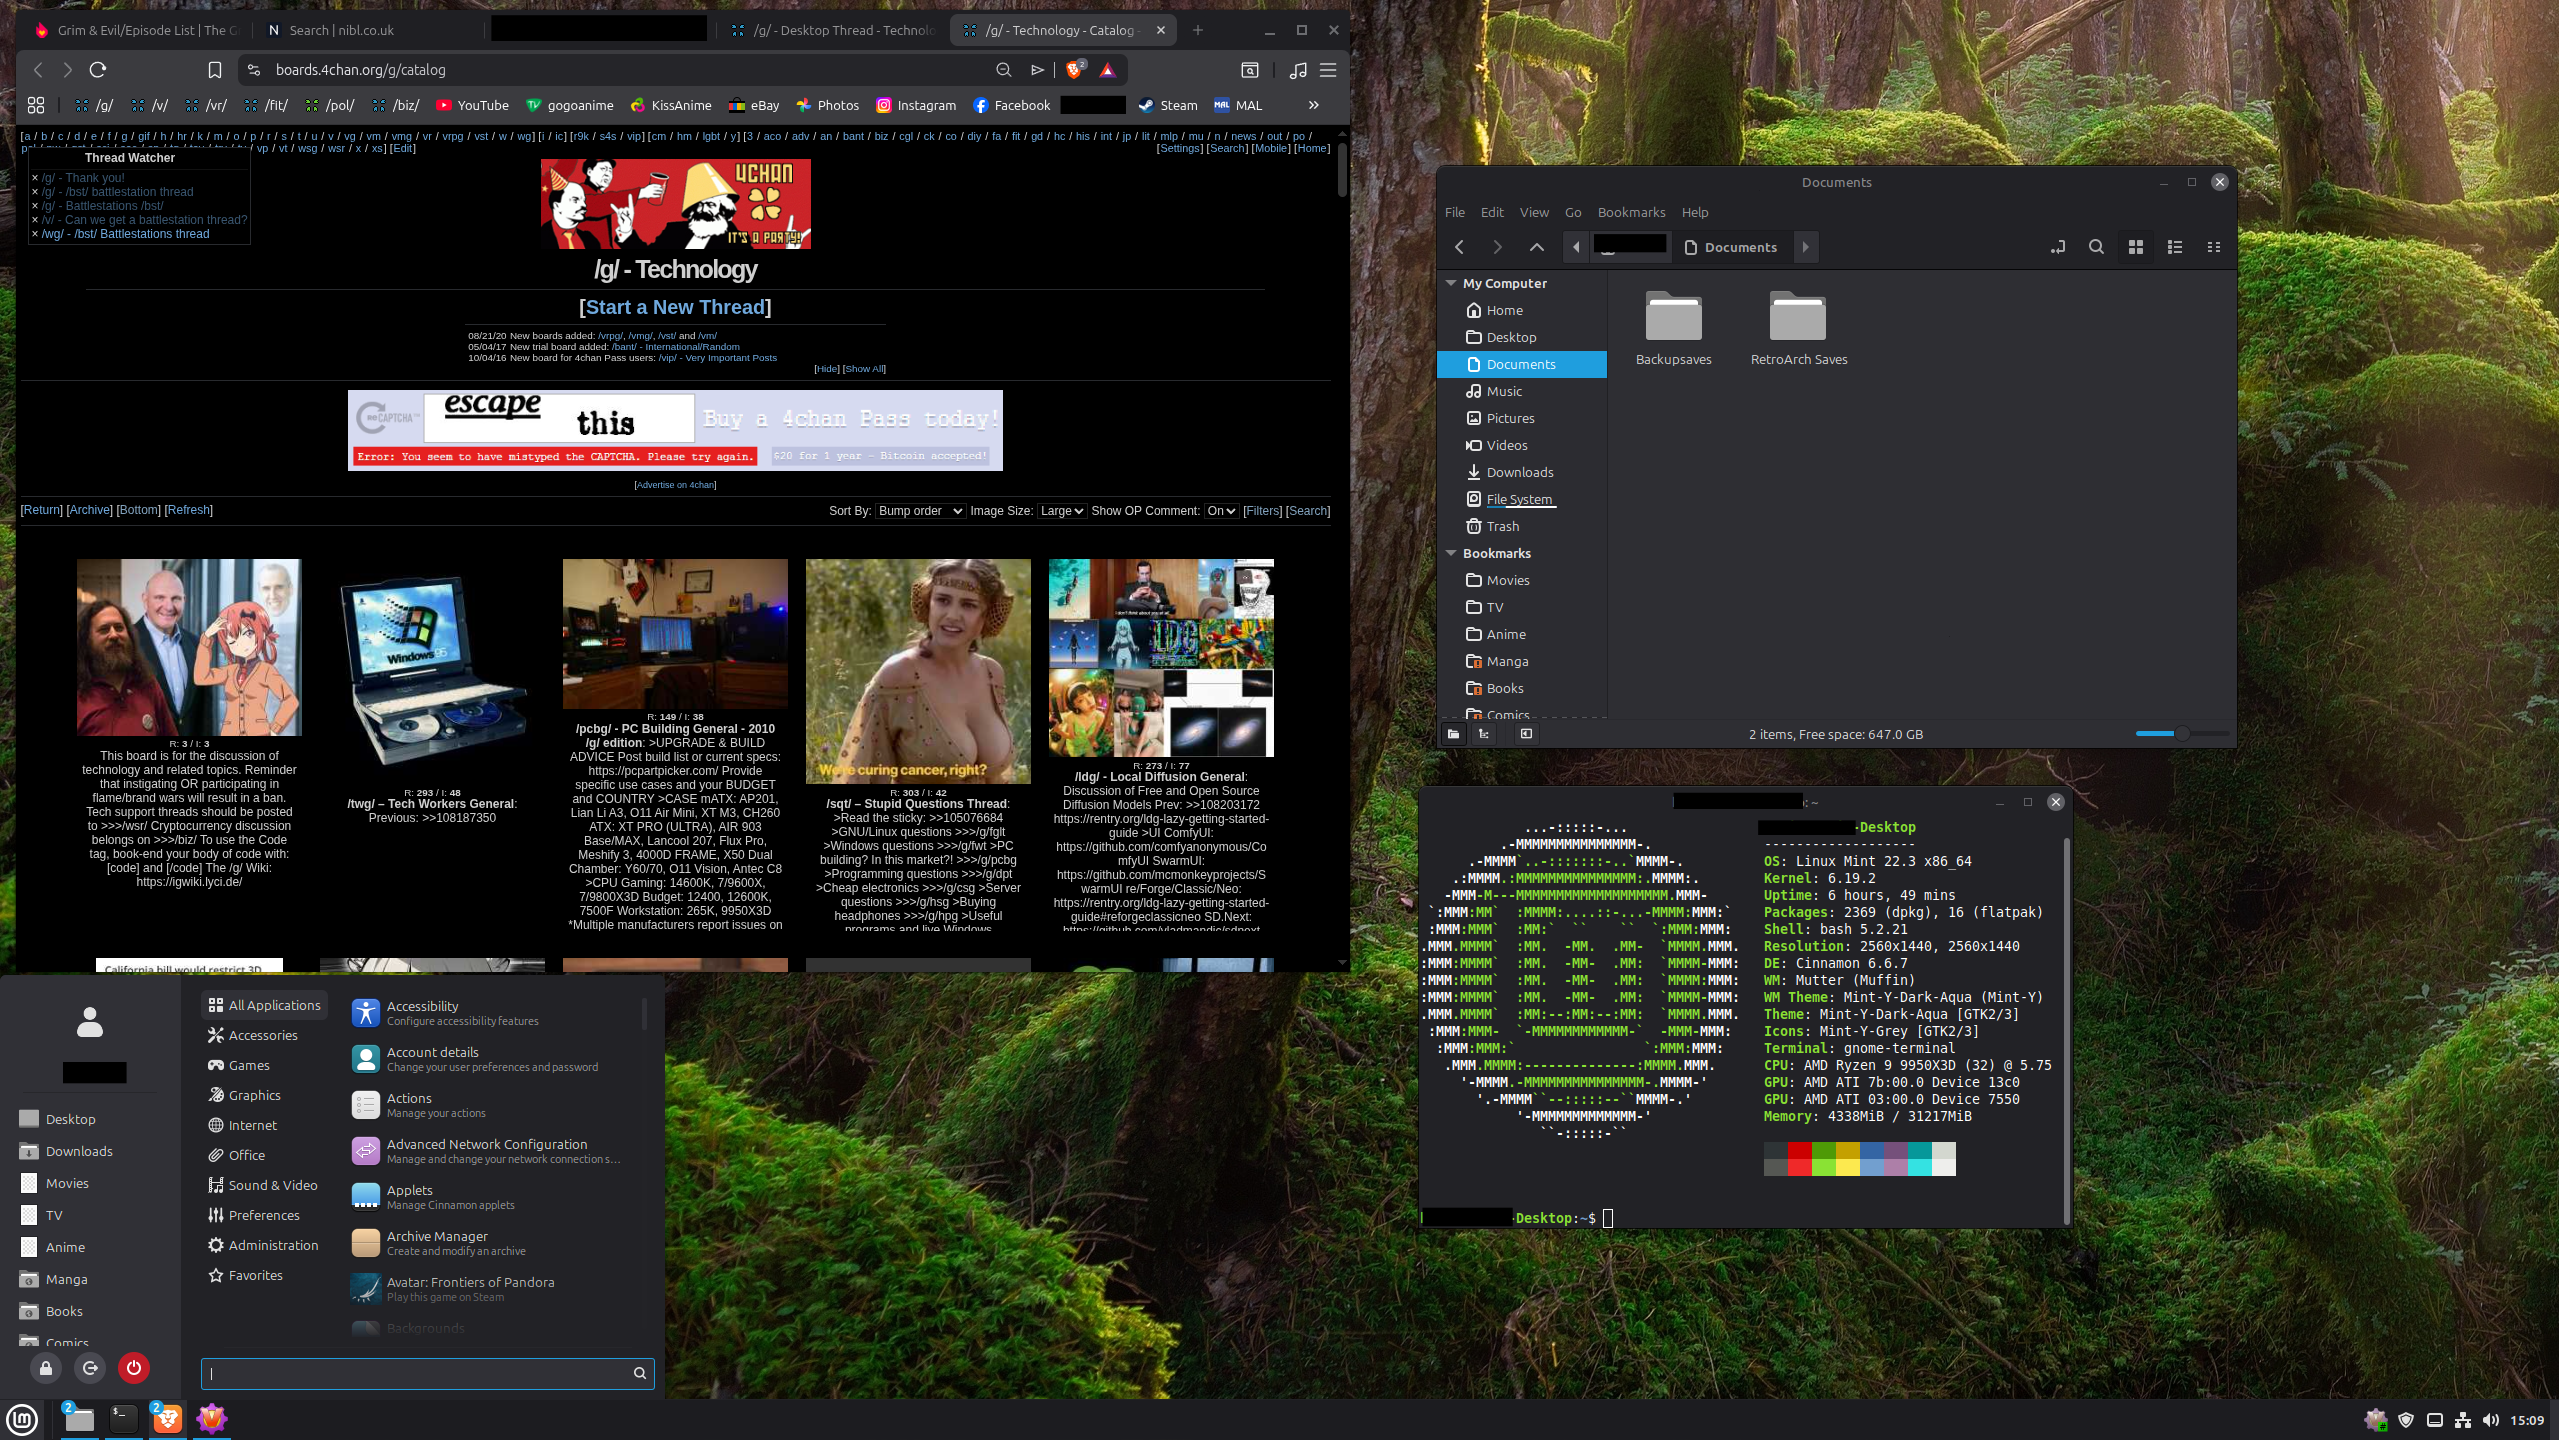
Task: Toggle the places sidebar button in the status bar
Action: 1453,734
